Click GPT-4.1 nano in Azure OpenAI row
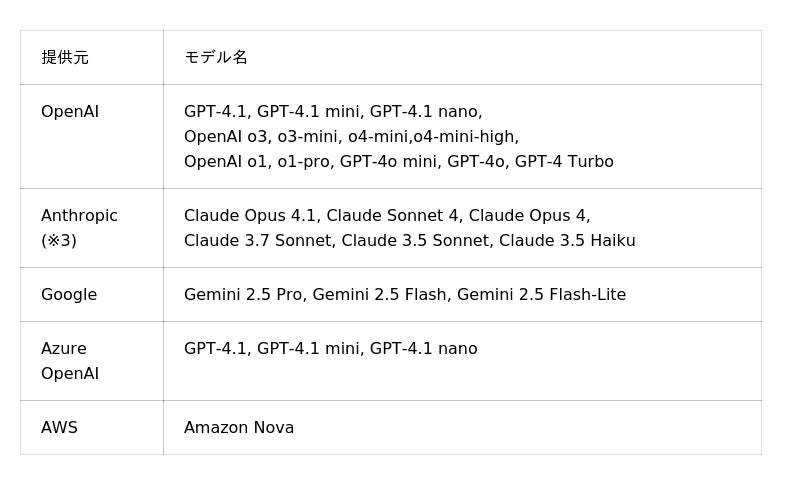Screen dimensions: 800x485 coord(423,349)
